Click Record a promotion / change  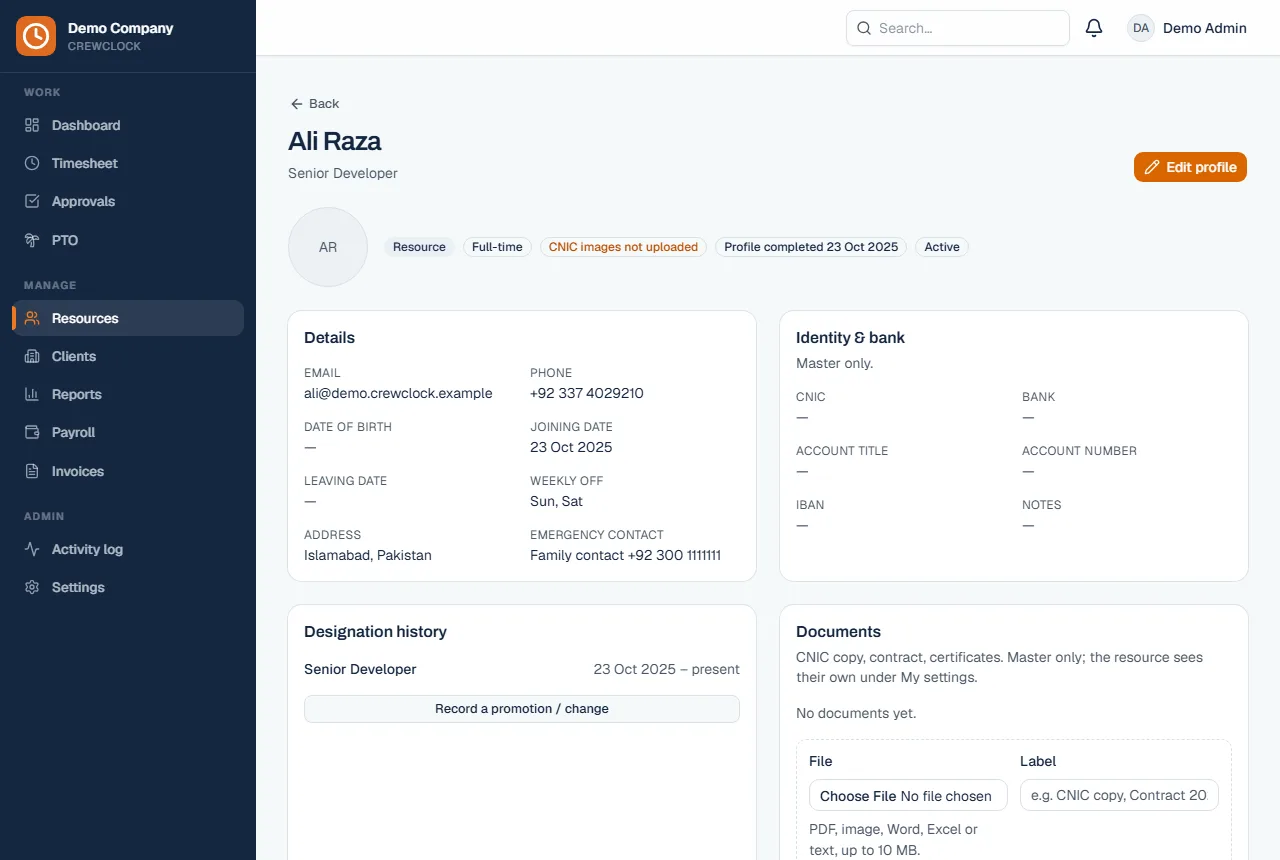tap(522, 709)
